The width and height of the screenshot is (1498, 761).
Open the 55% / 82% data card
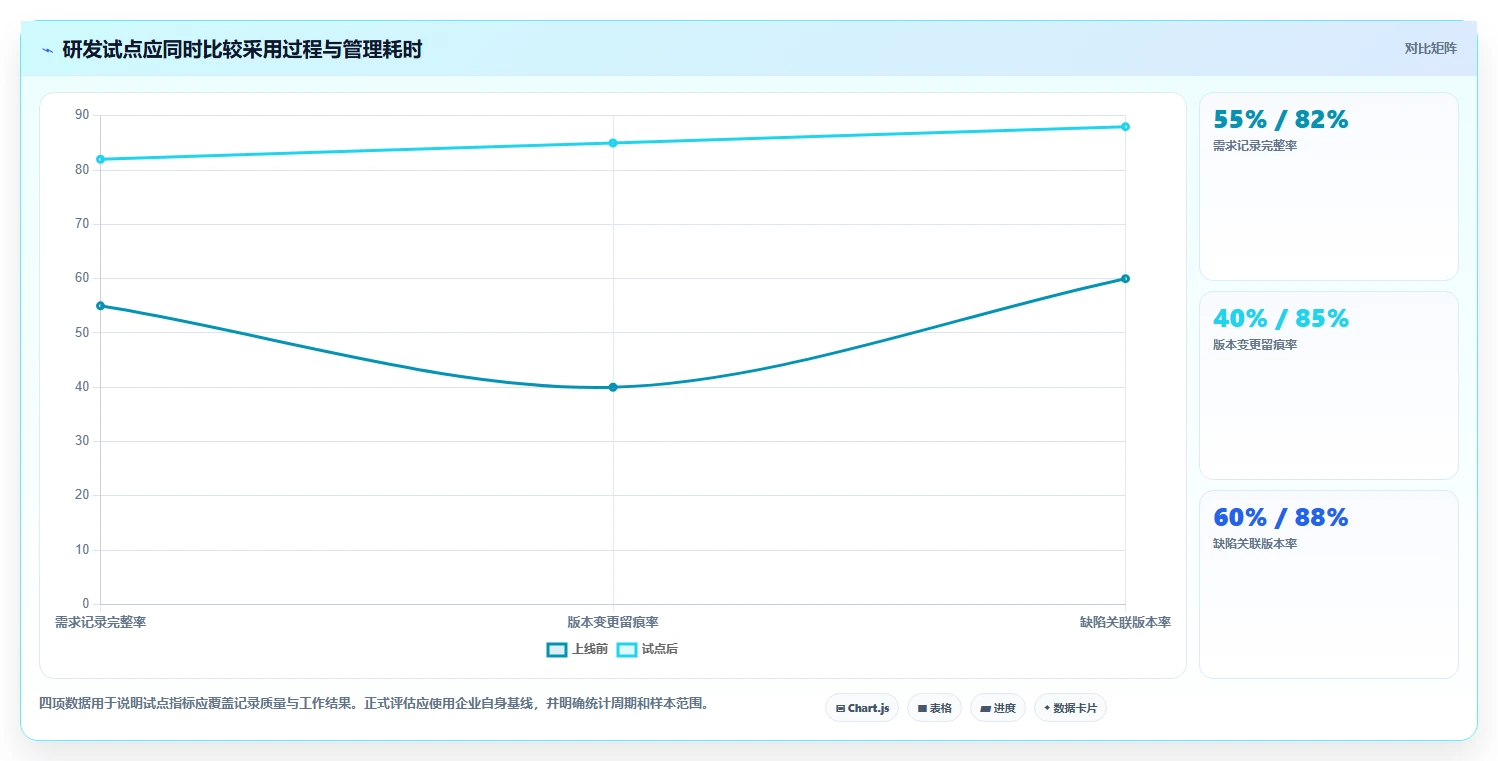pyautogui.click(x=1329, y=186)
